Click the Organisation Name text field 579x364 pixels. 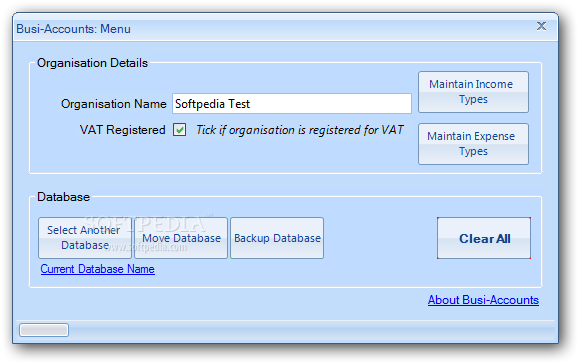(x=292, y=104)
